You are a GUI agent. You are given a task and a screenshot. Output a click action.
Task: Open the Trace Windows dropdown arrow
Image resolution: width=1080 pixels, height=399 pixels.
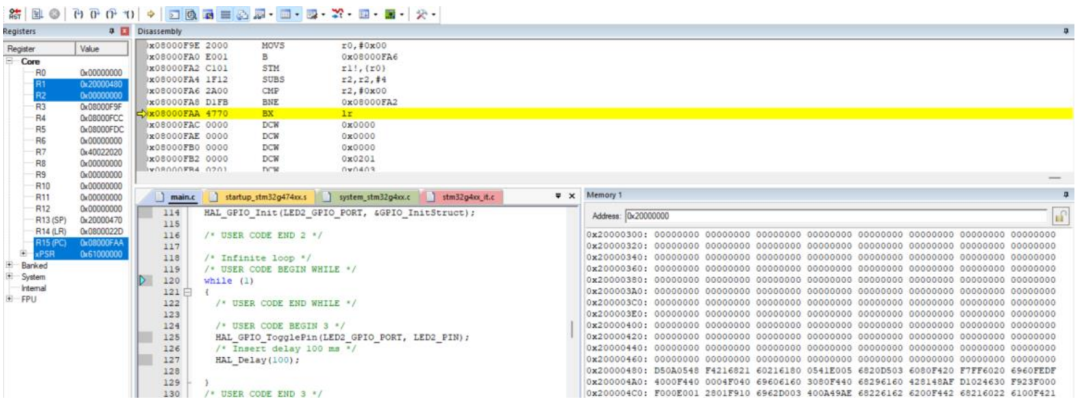[375, 13]
